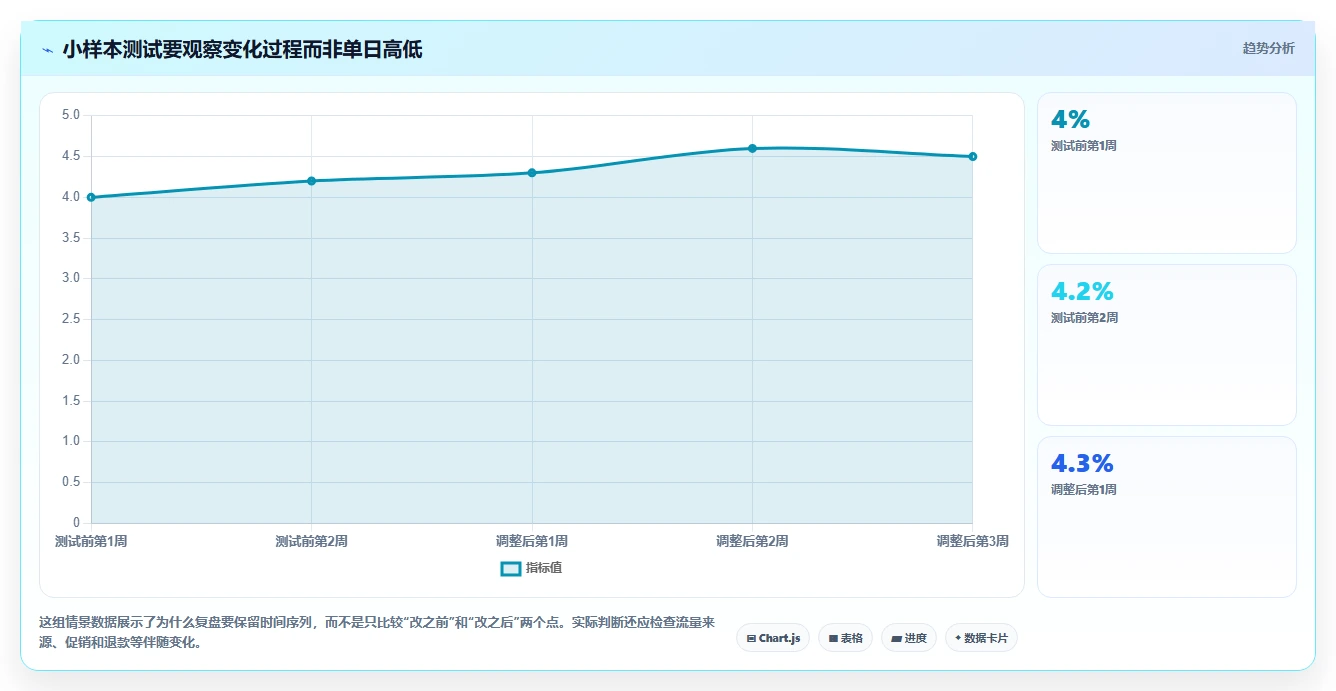The width and height of the screenshot is (1336, 691).
Task: Select the 进度 tag
Action: [908, 638]
